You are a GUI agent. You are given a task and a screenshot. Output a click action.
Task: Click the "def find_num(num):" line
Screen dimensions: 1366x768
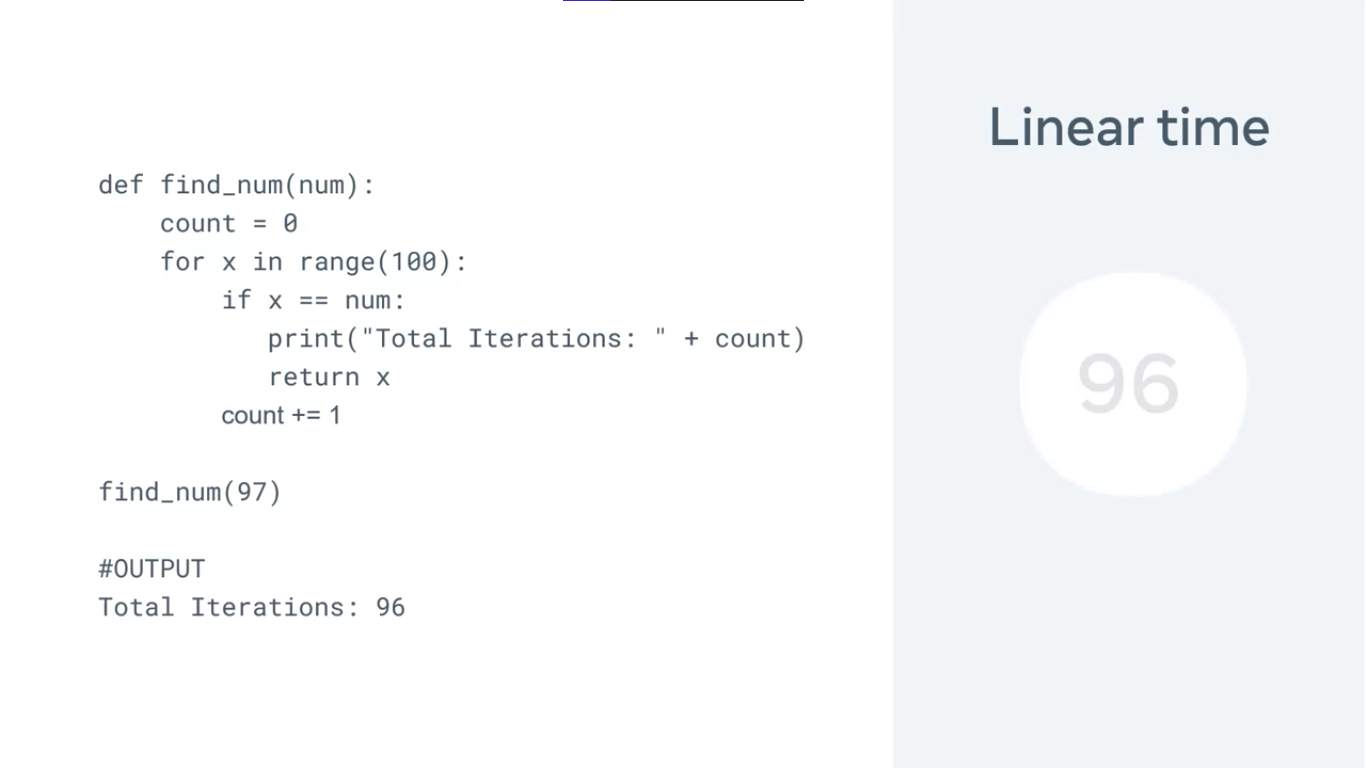coord(236,185)
